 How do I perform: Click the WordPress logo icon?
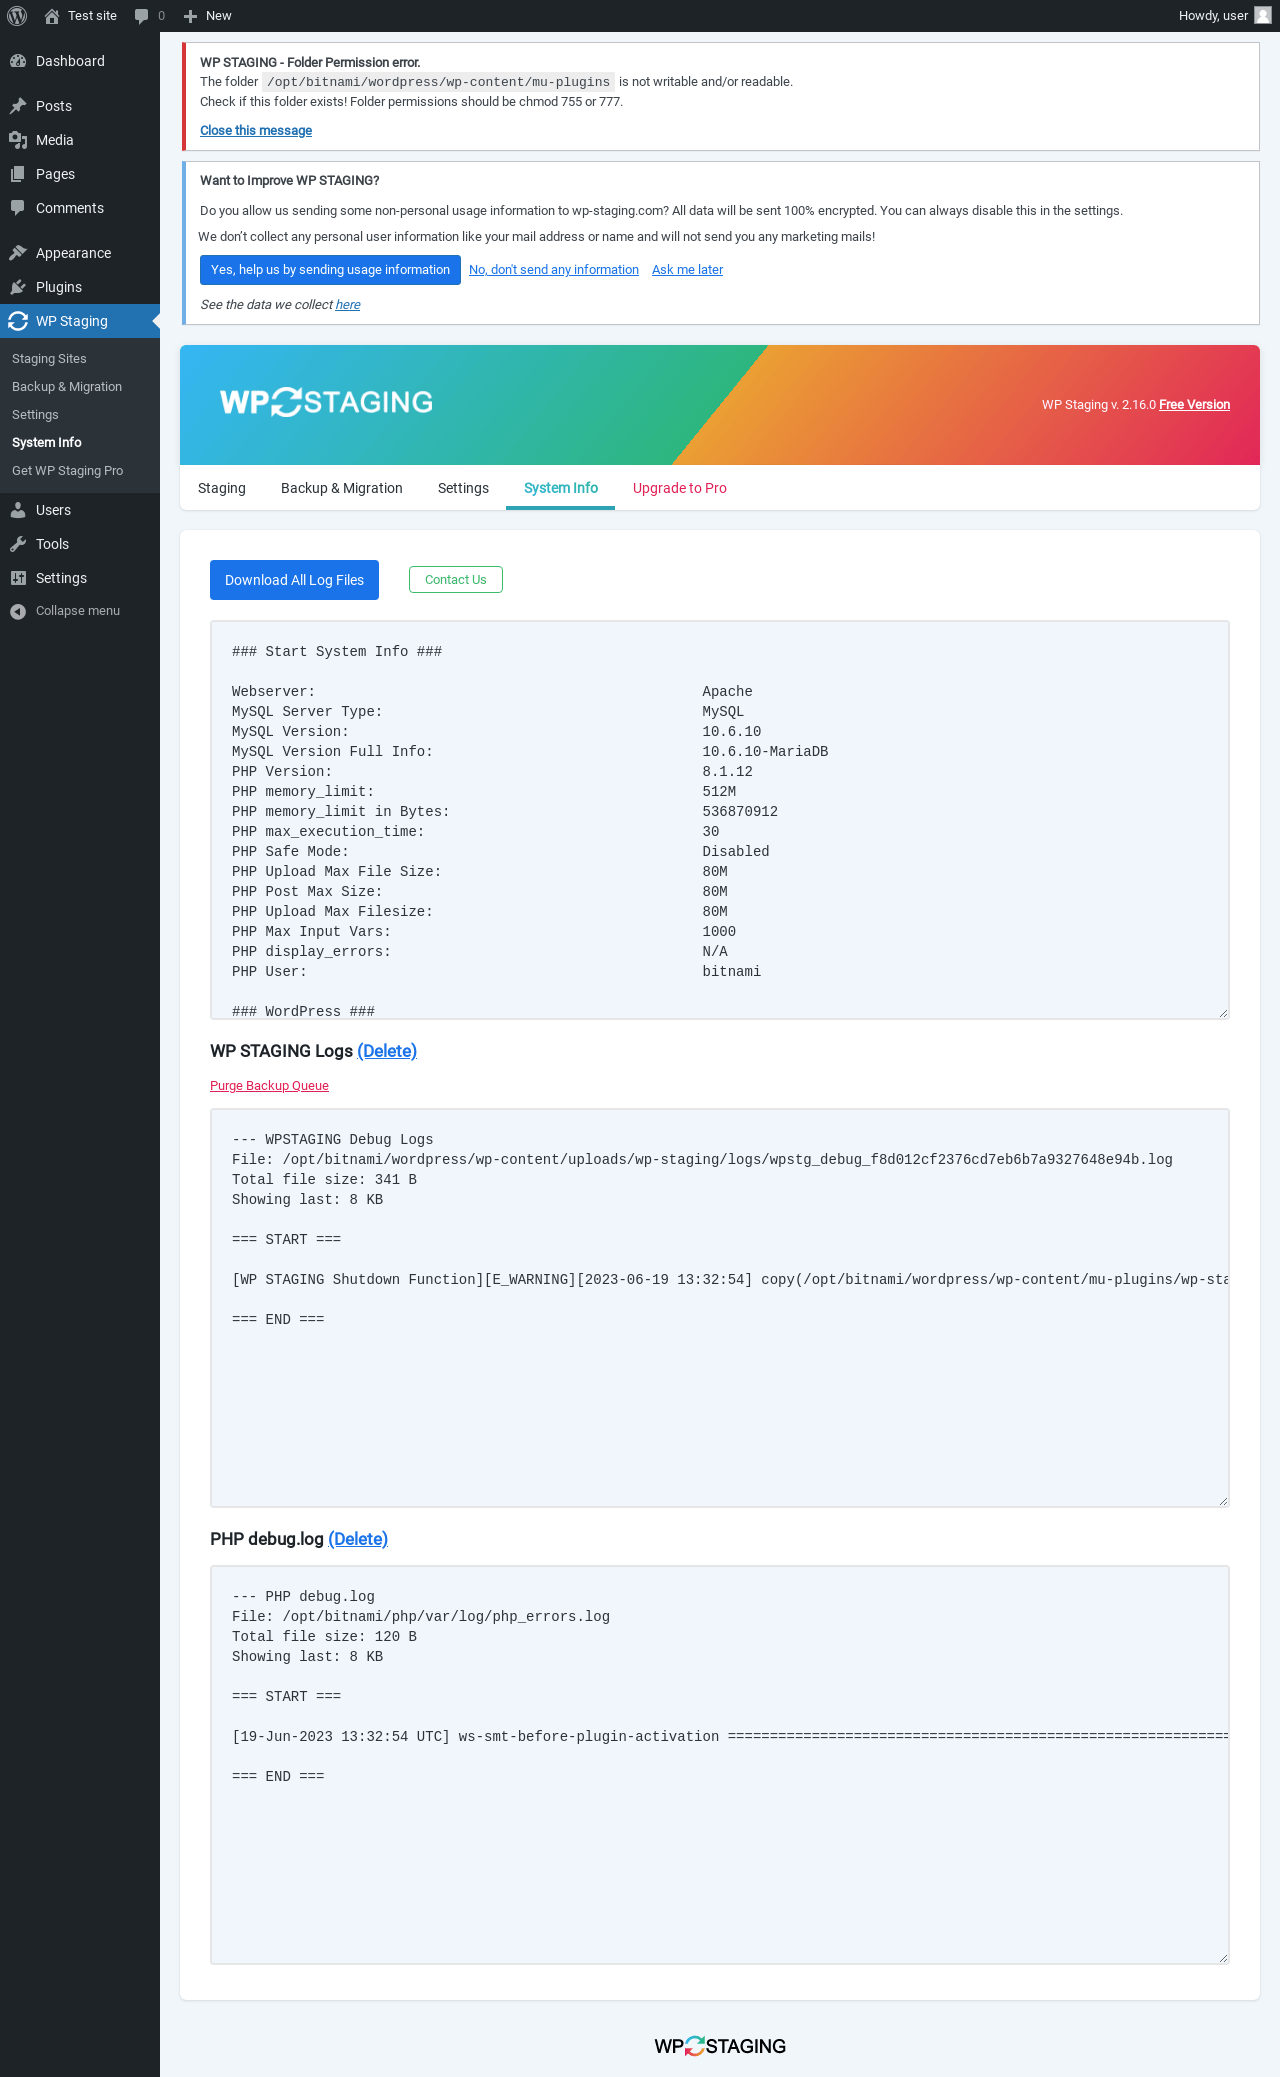(x=17, y=16)
